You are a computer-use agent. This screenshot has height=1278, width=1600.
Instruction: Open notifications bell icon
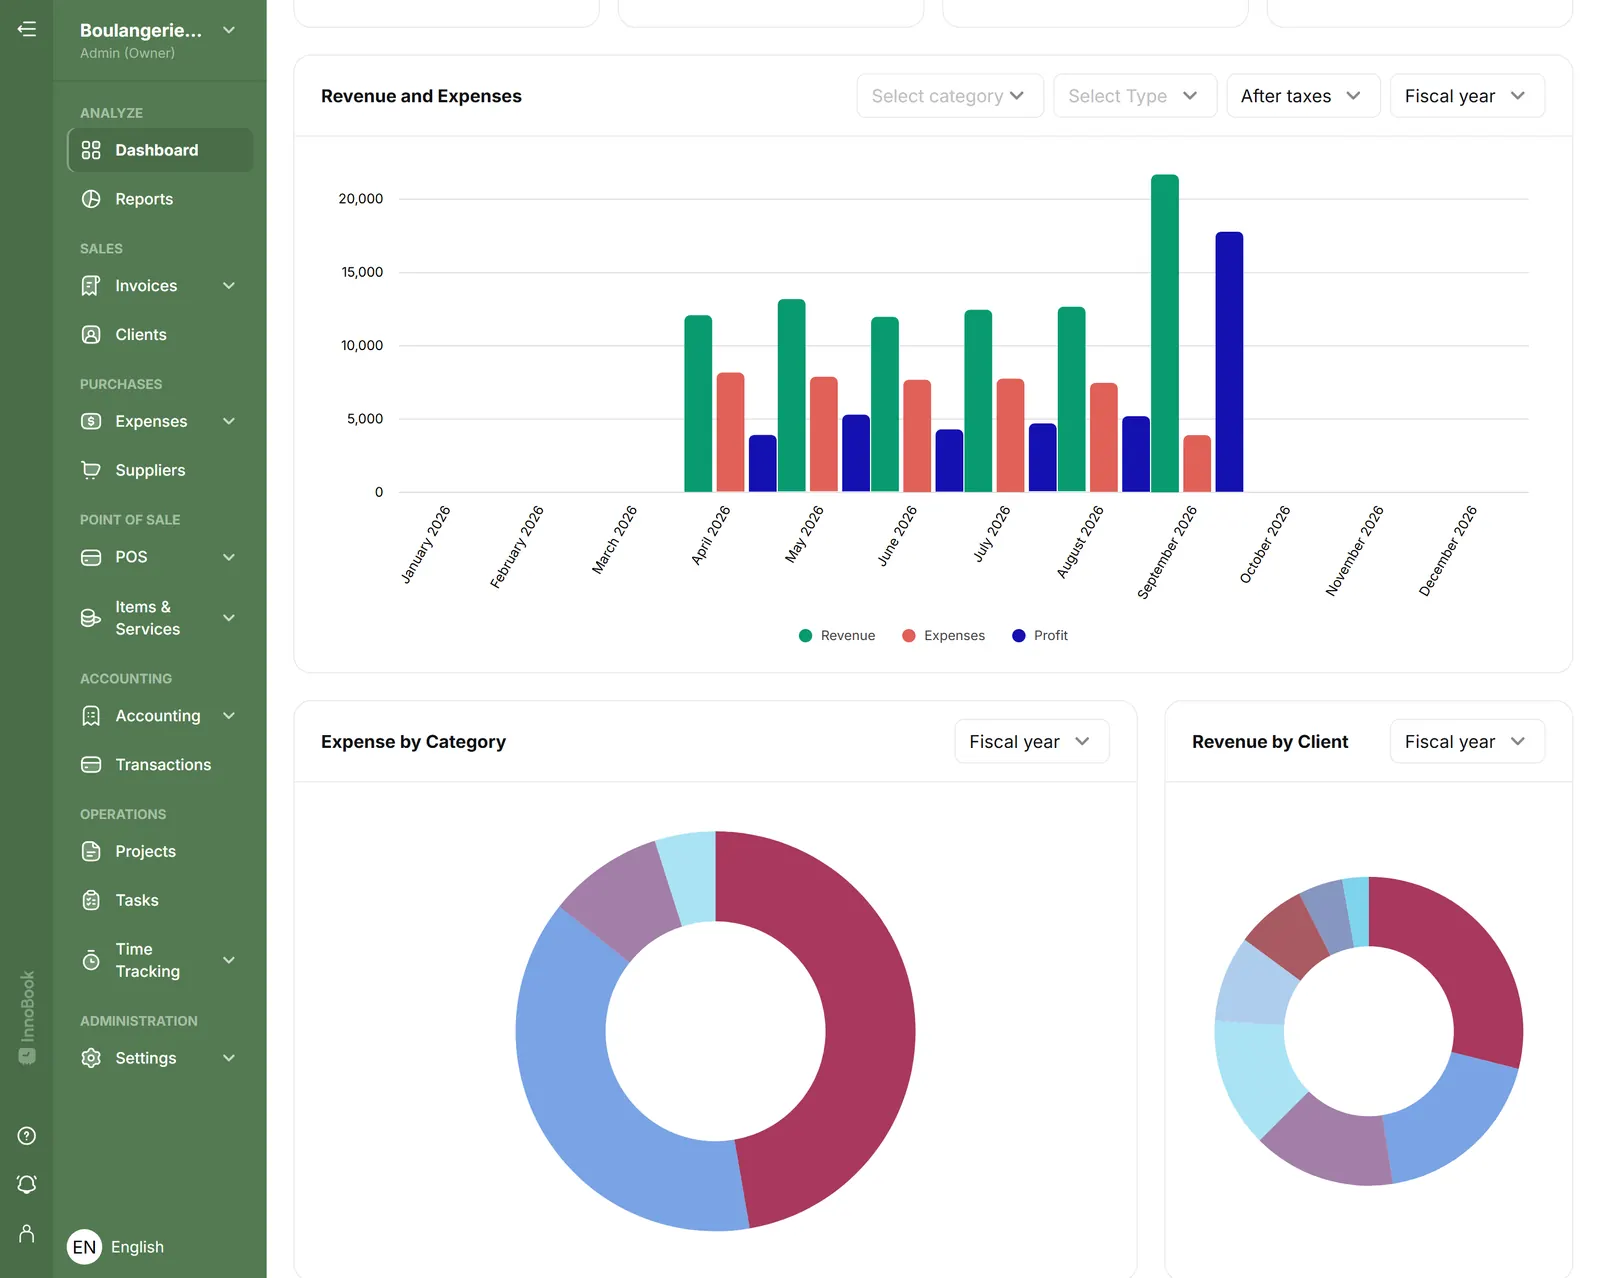tap(27, 1185)
